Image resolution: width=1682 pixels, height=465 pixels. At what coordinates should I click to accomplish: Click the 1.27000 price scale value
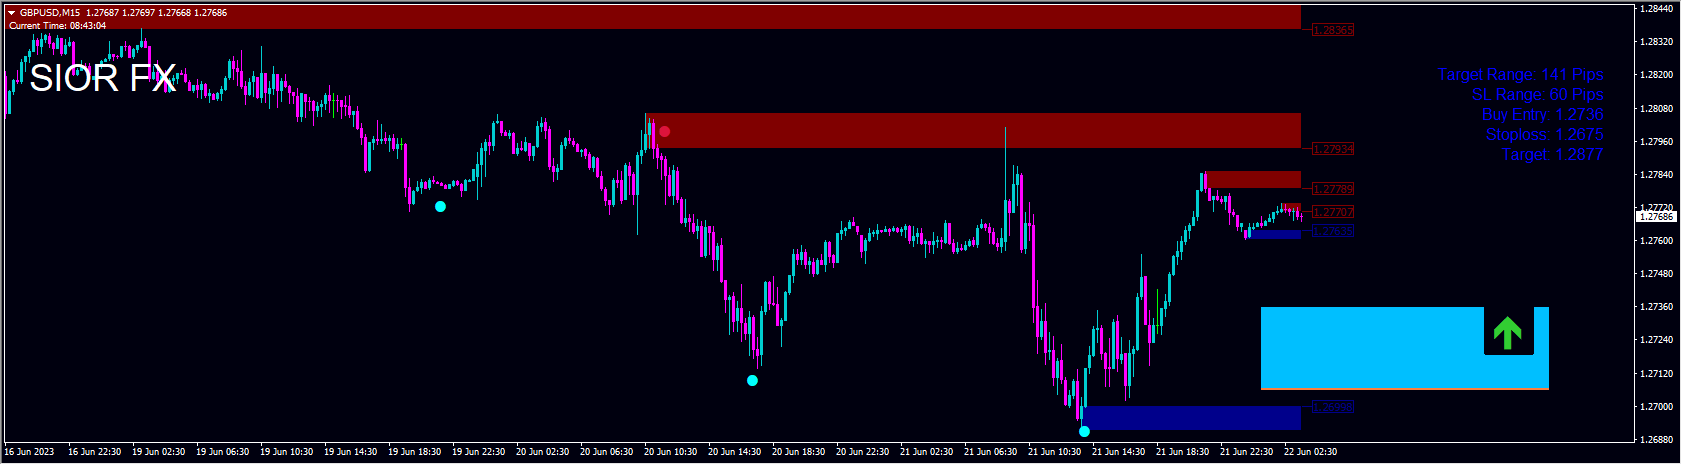click(x=1658, y=407)
